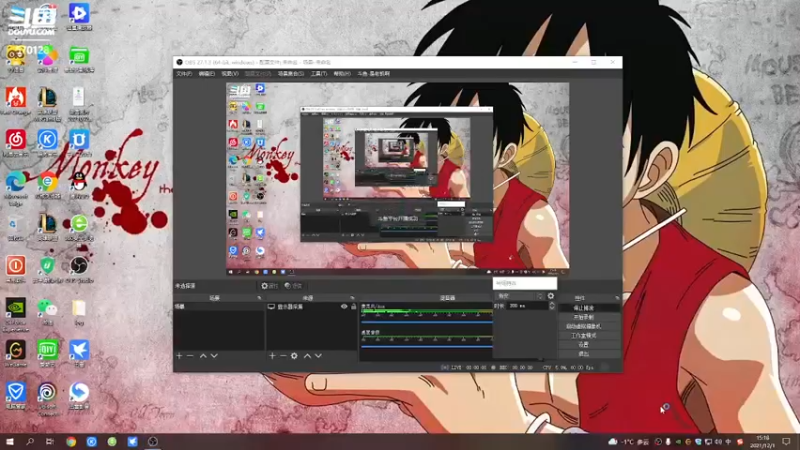800x450 pixels.
Task: Click the Start Virtual Camera button
Action: 589,327
